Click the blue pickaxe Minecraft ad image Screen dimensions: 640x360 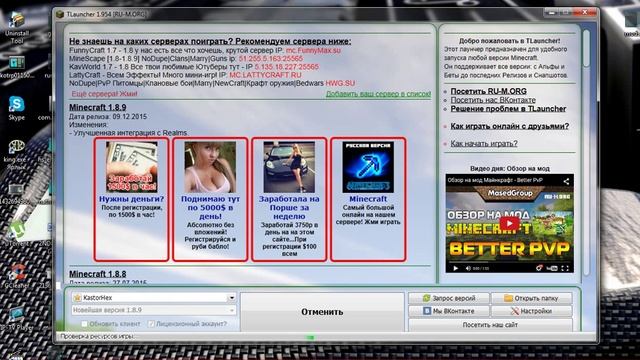pos(368,167)
